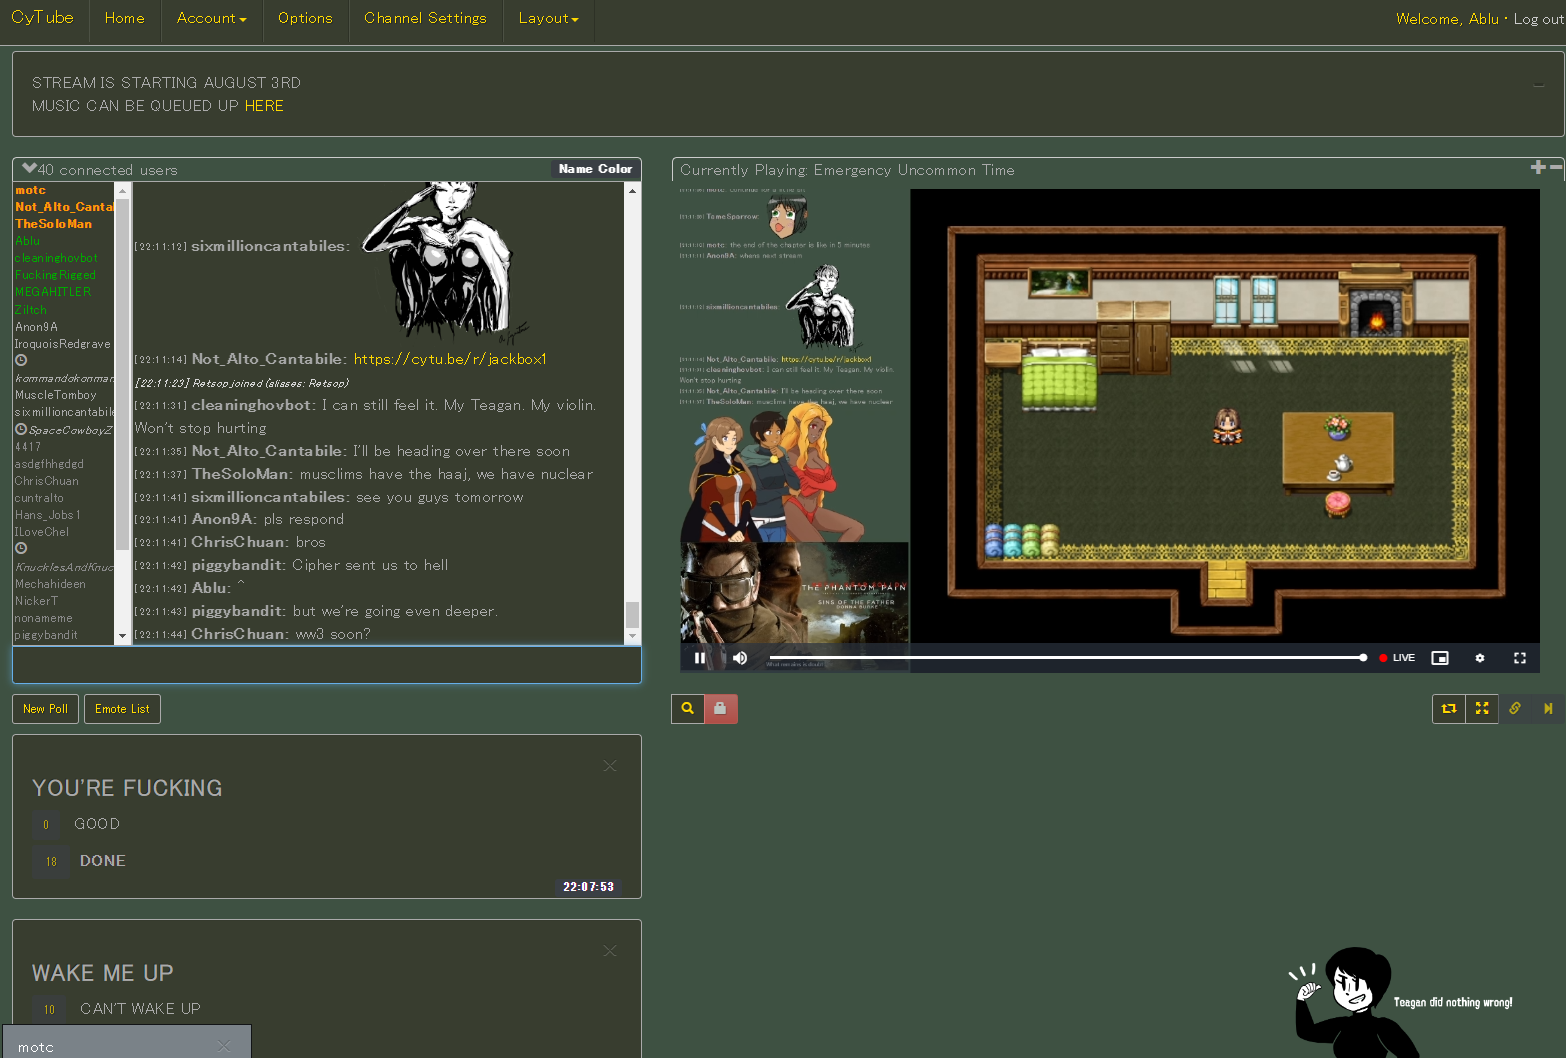Minimize the announcement banner
Image resolution: width=1566 pixels, height=1058 pixels.
(x=1538, y=85)
